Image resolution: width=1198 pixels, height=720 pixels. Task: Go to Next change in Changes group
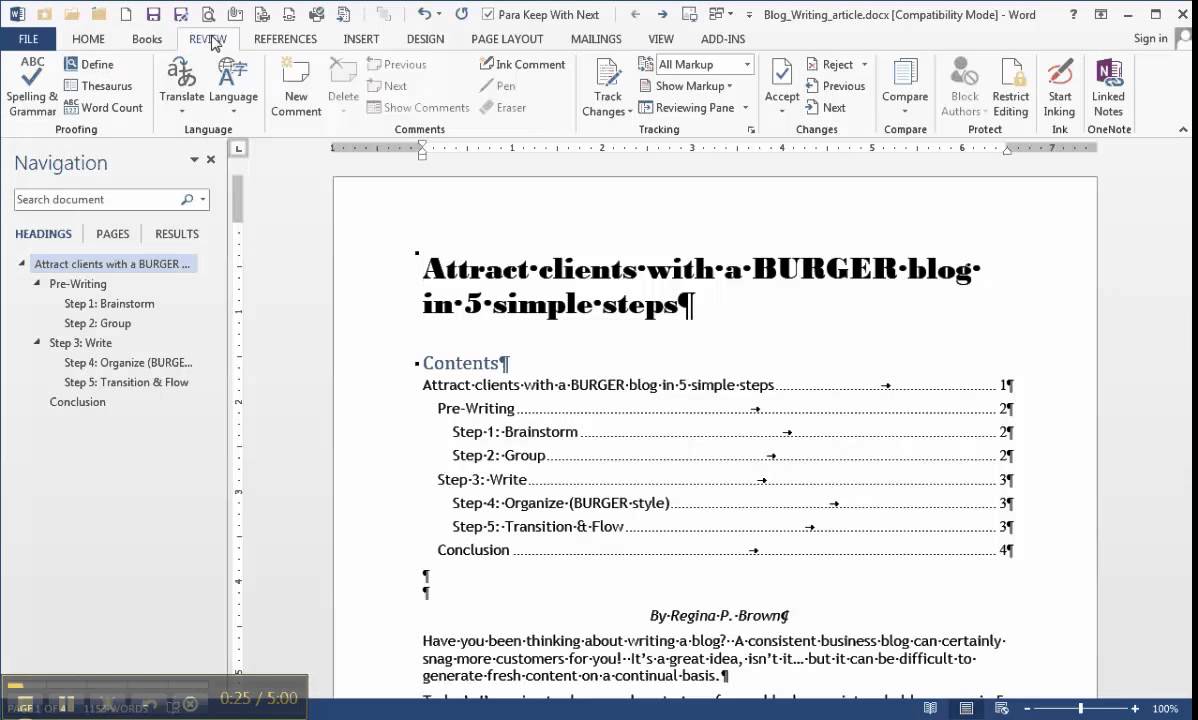[825, 108]
